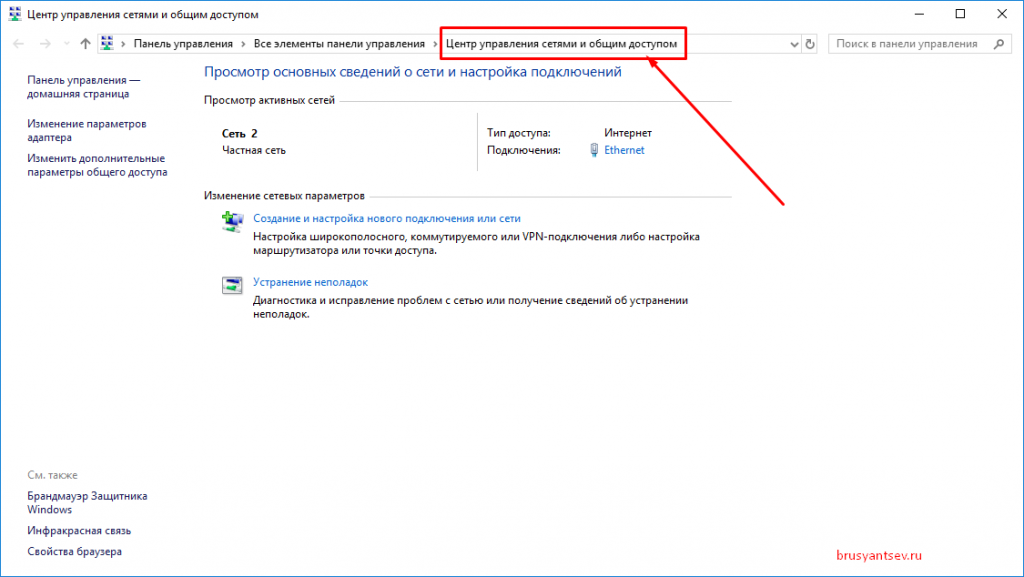Click the Интернет access type value
This screenshot has height=577, width=1024.
628,133
